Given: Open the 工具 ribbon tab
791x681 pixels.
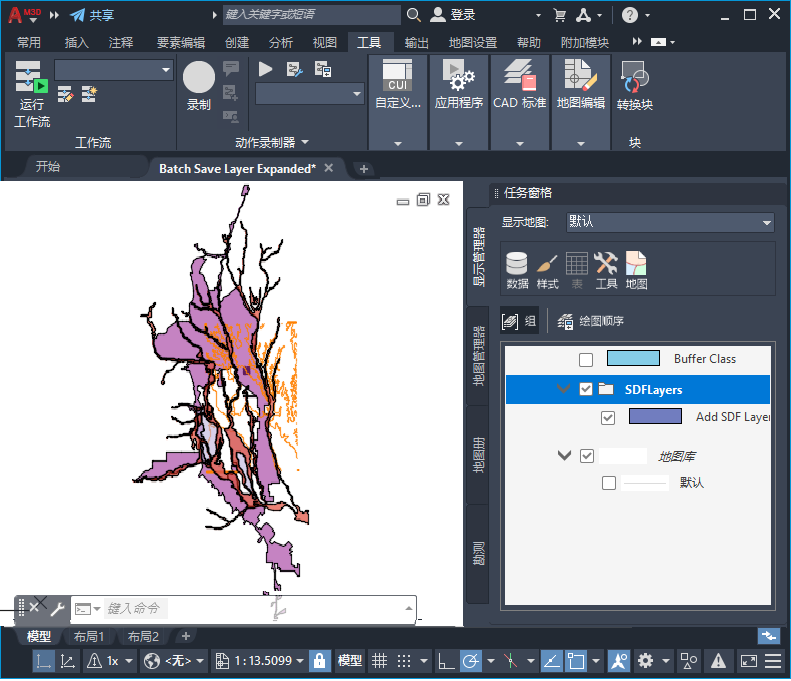Looking at the screenshot, I should pyautogui.click(x=369, y=42).
